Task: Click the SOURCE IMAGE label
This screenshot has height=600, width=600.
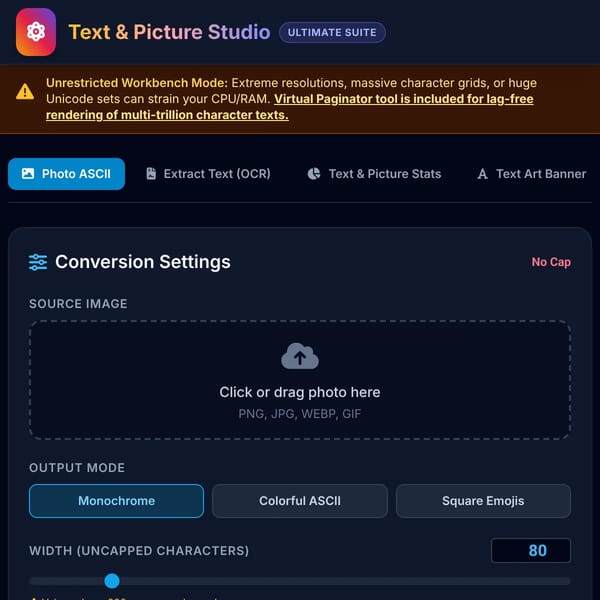Action: (78, 304)
